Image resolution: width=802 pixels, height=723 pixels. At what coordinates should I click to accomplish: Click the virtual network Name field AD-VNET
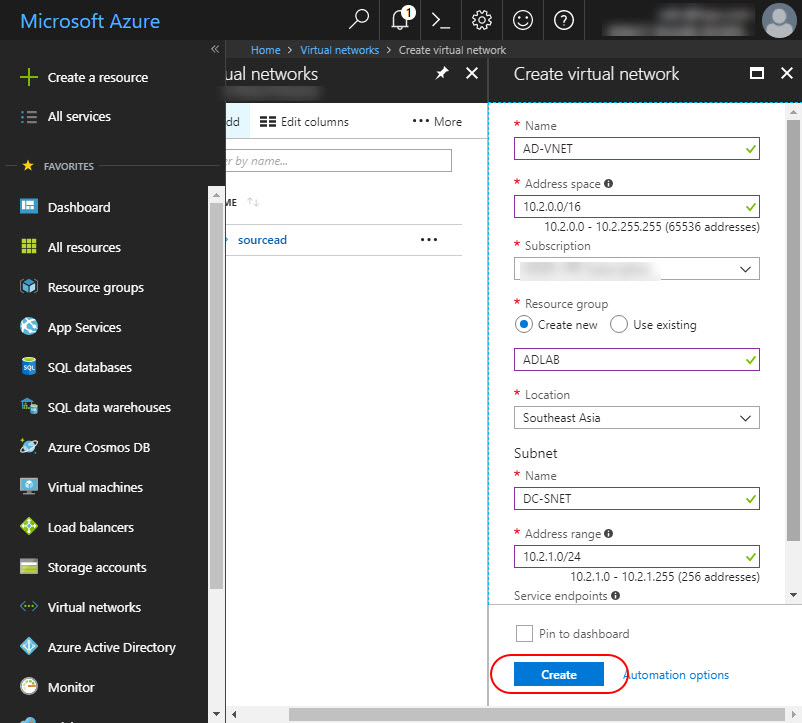coord(636,149)
